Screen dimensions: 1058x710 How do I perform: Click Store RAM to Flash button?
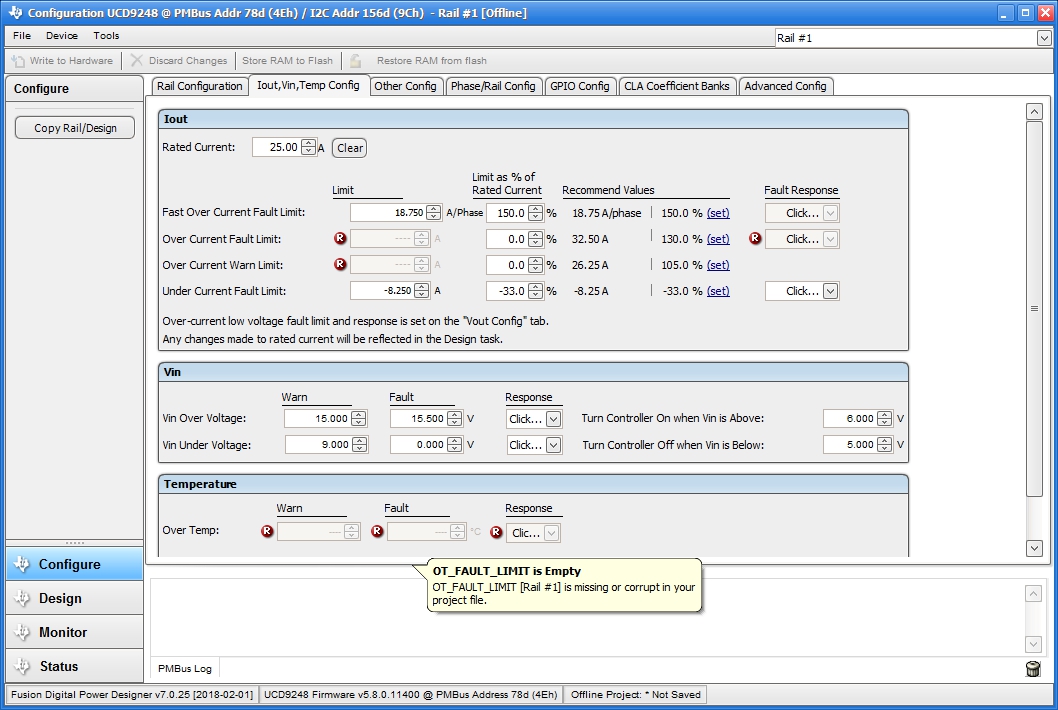287,61
